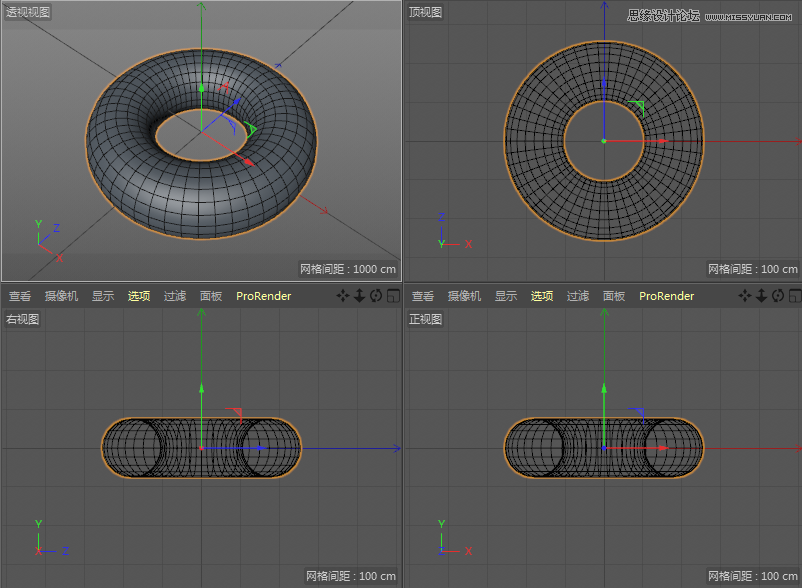
Task: Select the red X-axis arrow tip in the top view (顶视图)
Action: click(x=663, y=141)
